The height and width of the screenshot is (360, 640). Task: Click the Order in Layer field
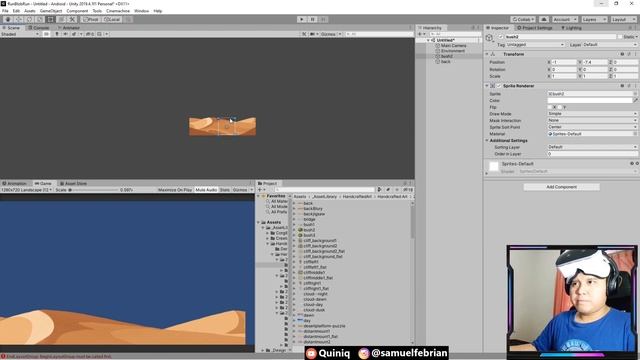[592, 154]
